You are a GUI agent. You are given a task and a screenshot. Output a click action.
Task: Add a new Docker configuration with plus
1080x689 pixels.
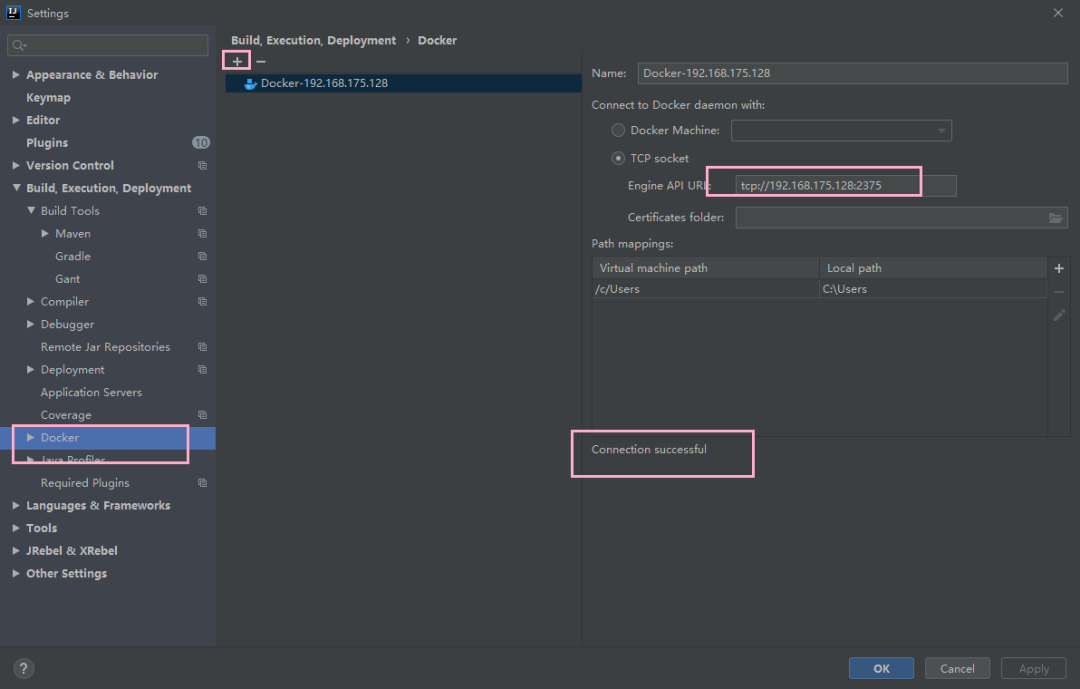pos(237,61)
